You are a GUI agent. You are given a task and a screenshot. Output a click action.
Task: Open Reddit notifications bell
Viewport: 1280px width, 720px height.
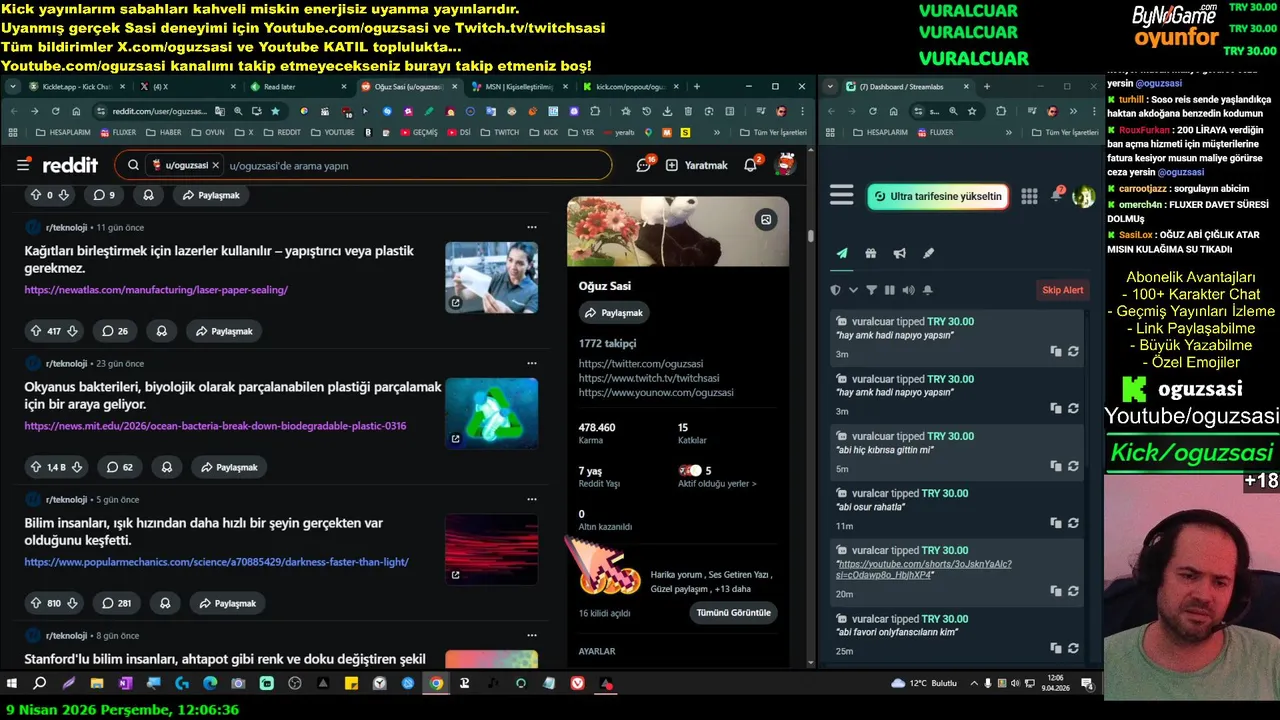751,165
